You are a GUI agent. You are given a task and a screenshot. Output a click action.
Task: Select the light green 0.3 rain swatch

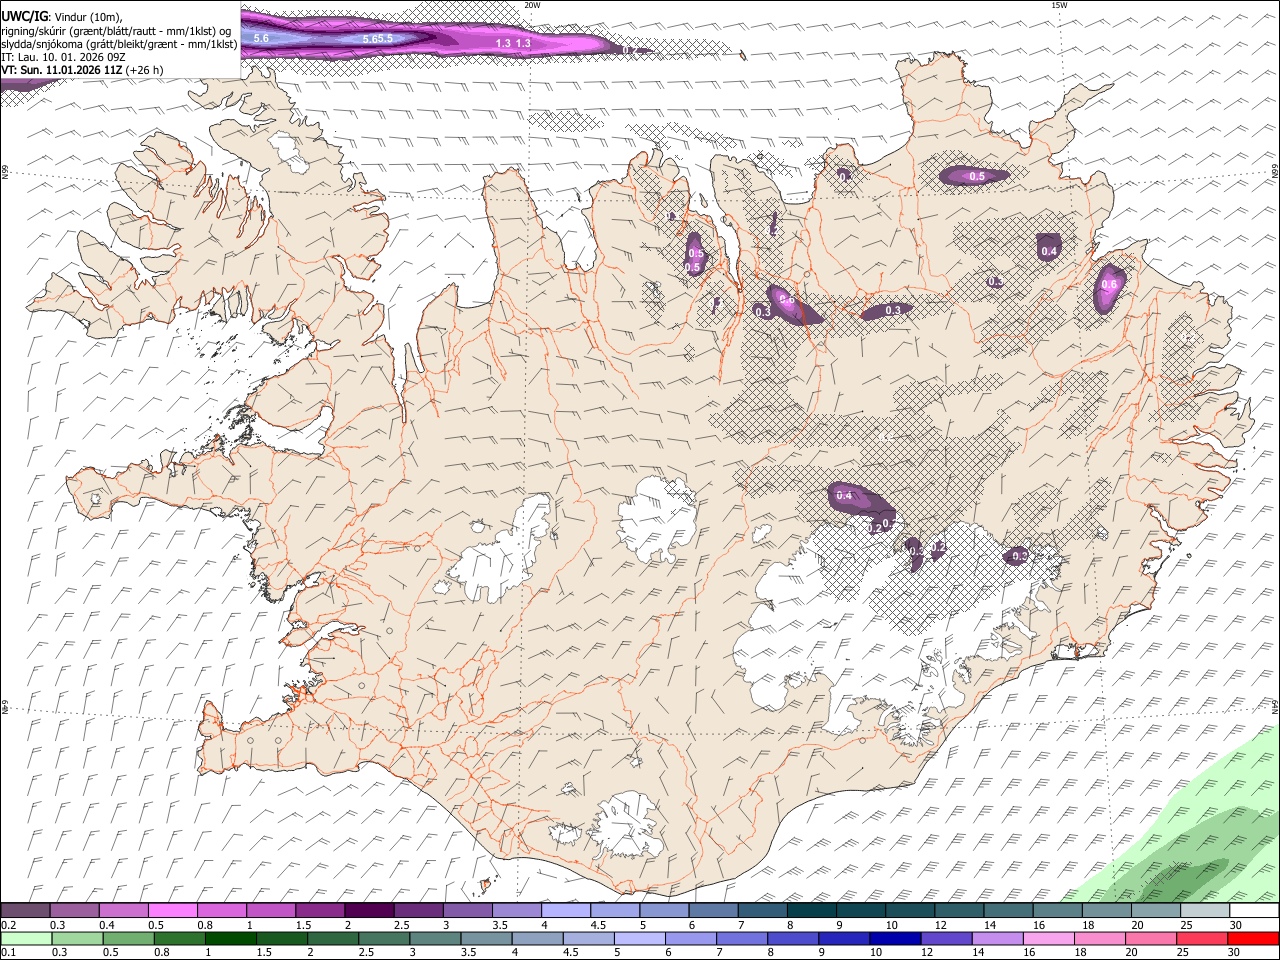point(77,938)
